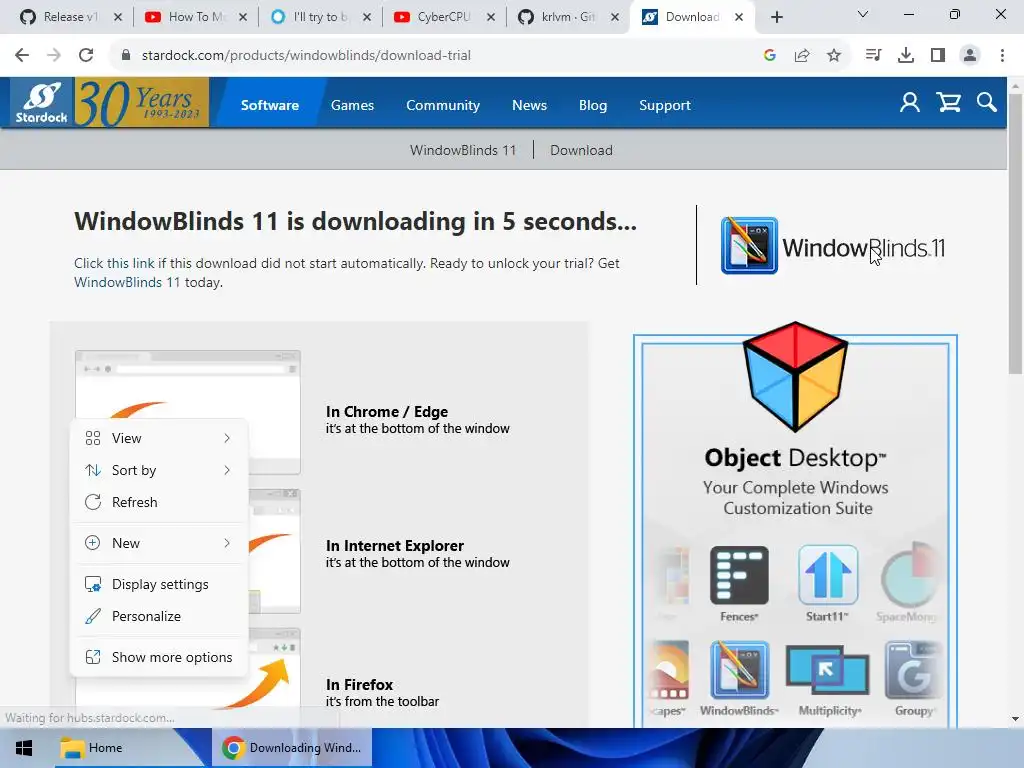Open the Games nav menu
The width and height of the screenshot is (1024, 768).
click(x=353, y=105)
